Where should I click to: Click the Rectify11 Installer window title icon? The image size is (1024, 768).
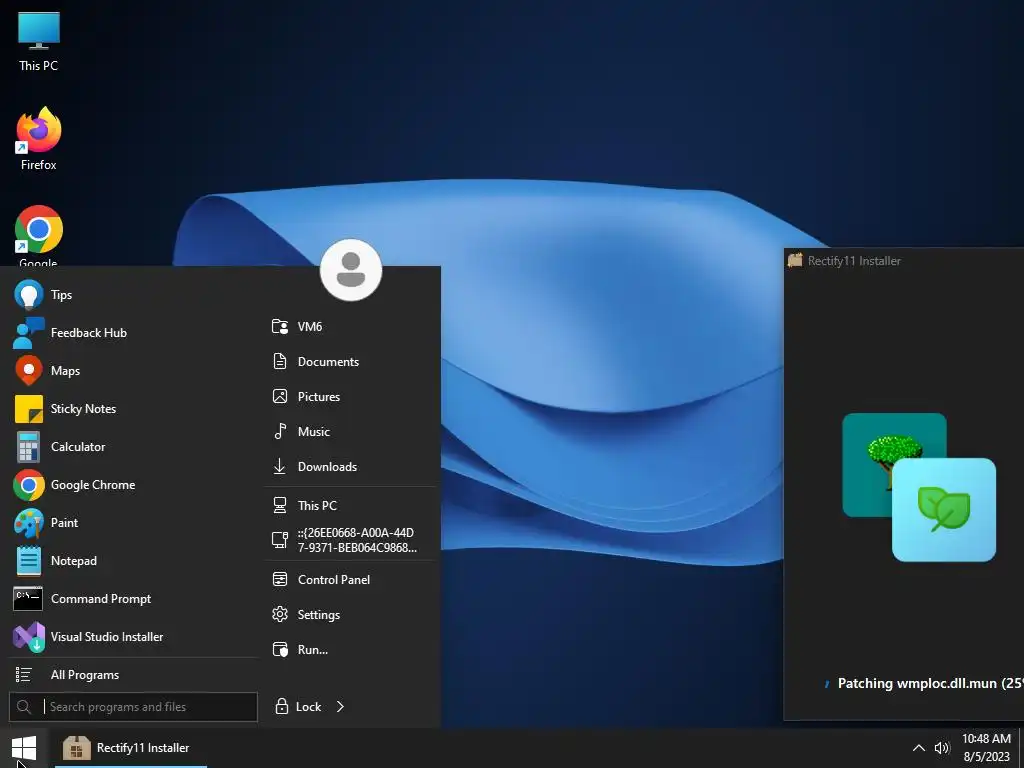(795, 260)
